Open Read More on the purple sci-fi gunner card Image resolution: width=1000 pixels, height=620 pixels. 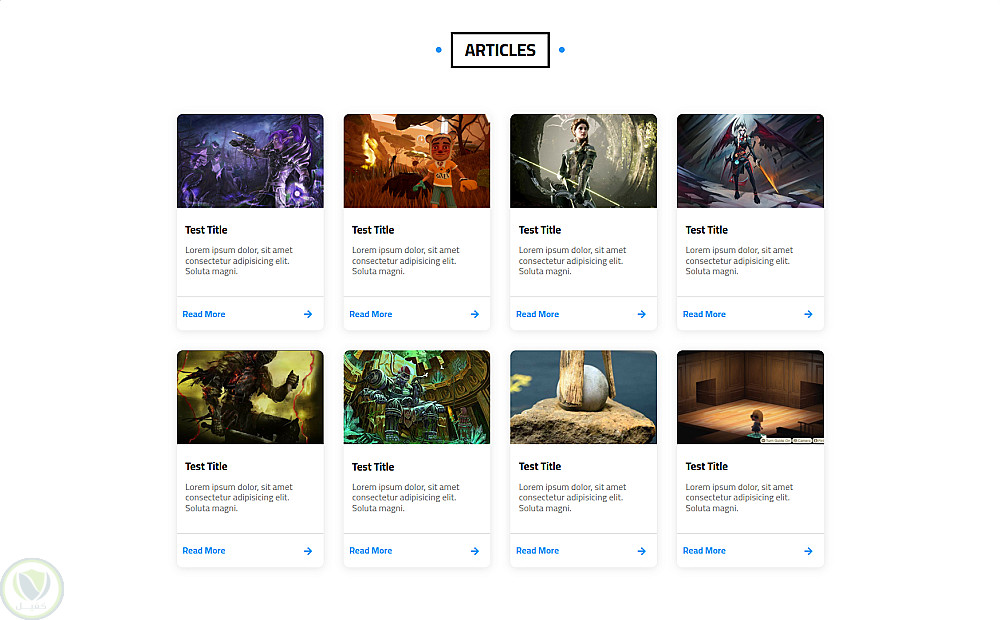click(x=203, y=314)
